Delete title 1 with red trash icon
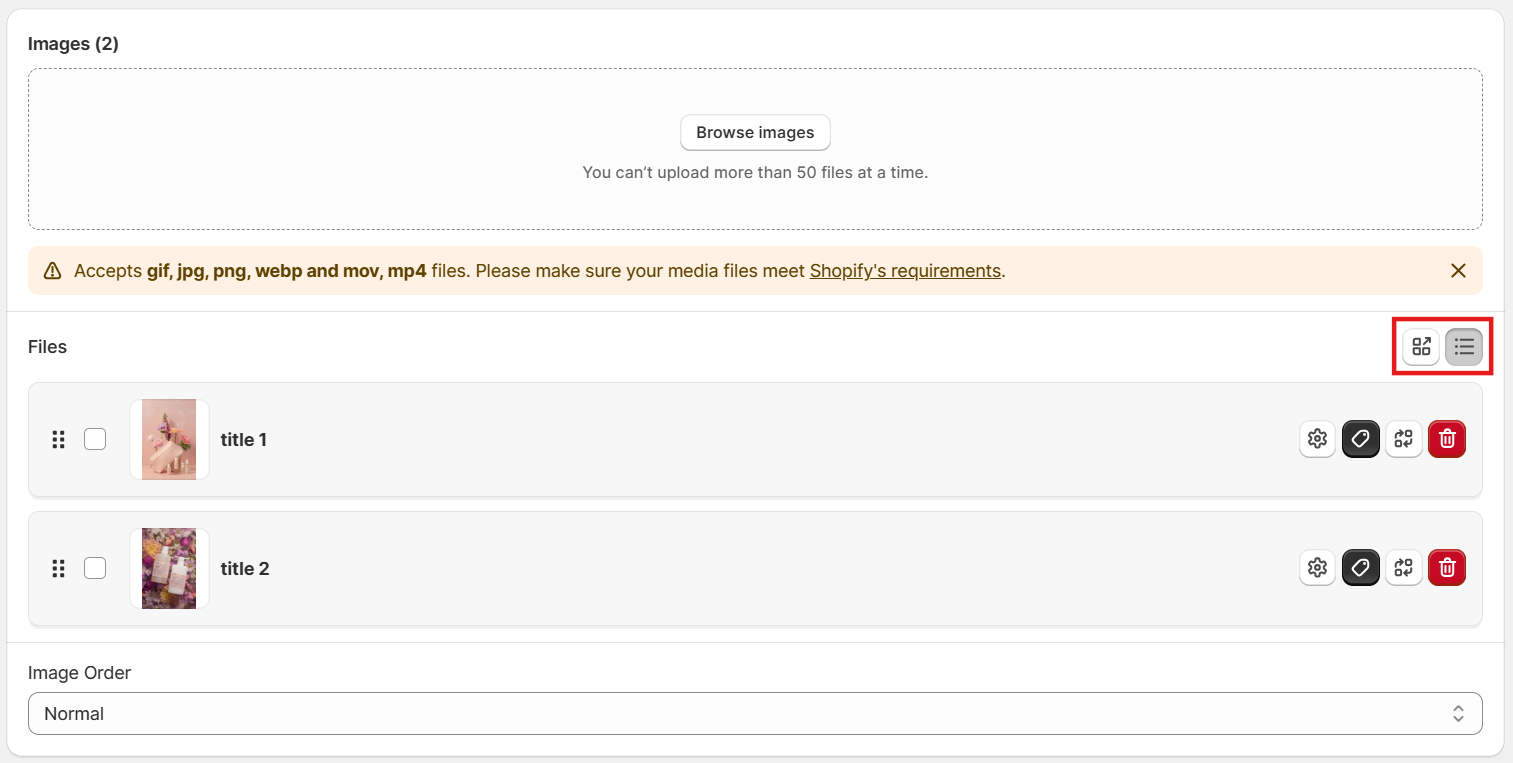This screenshot has width=1513, height=763. pyautogui.click(x=1447, y=439)
